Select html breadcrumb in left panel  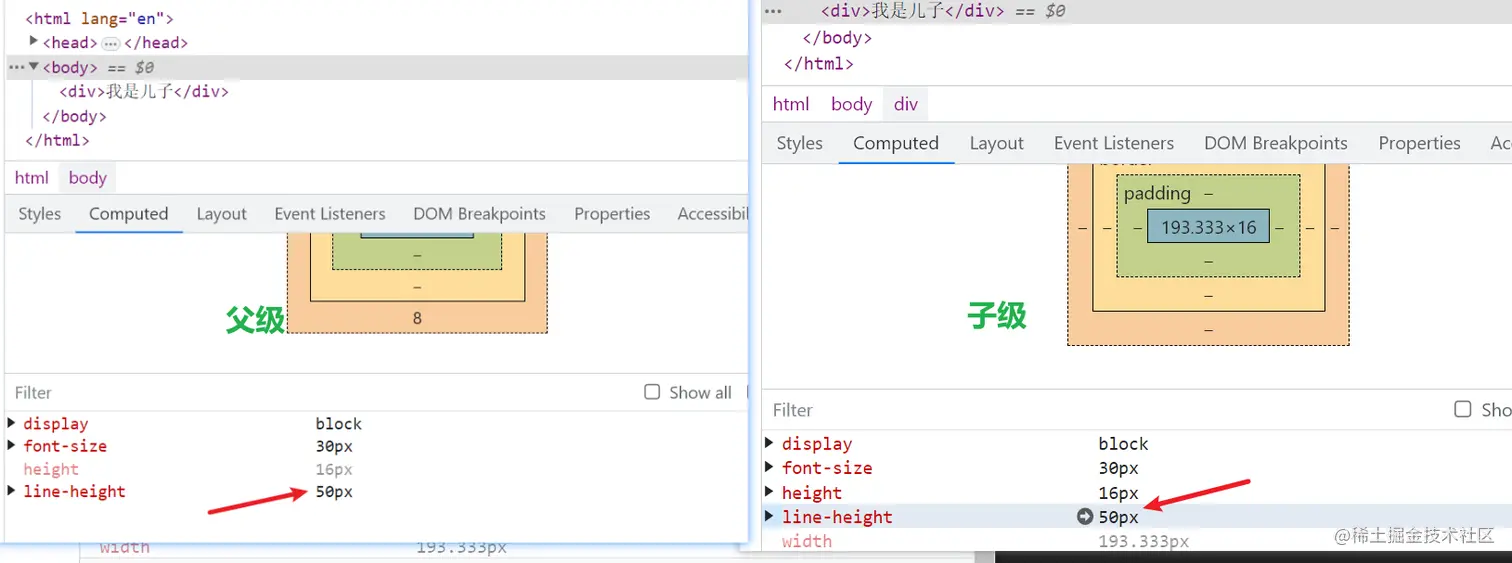(x=32, y=178)
